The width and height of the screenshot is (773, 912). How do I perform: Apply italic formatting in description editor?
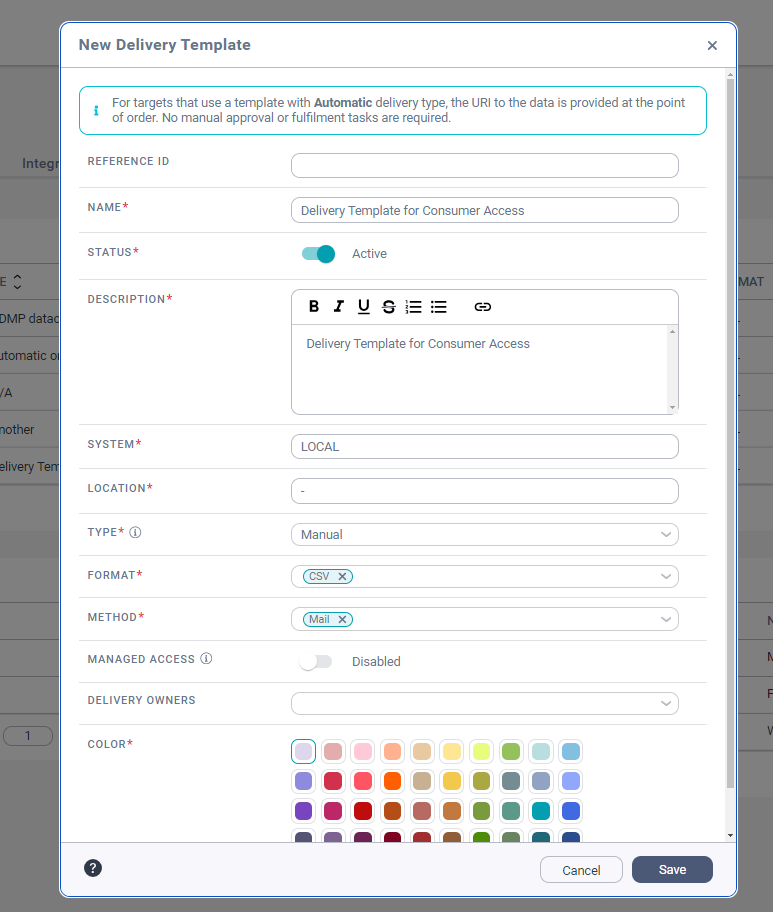[x=339, y=307]
